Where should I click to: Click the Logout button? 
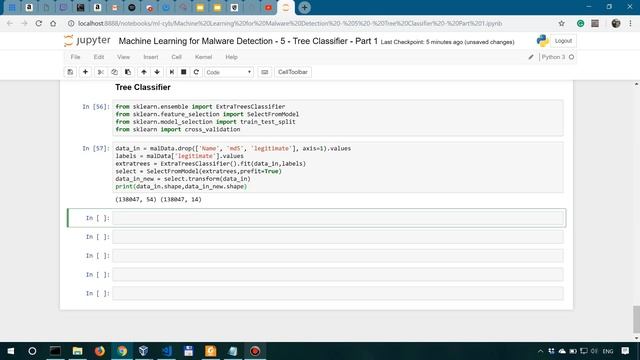pos(563,41)
